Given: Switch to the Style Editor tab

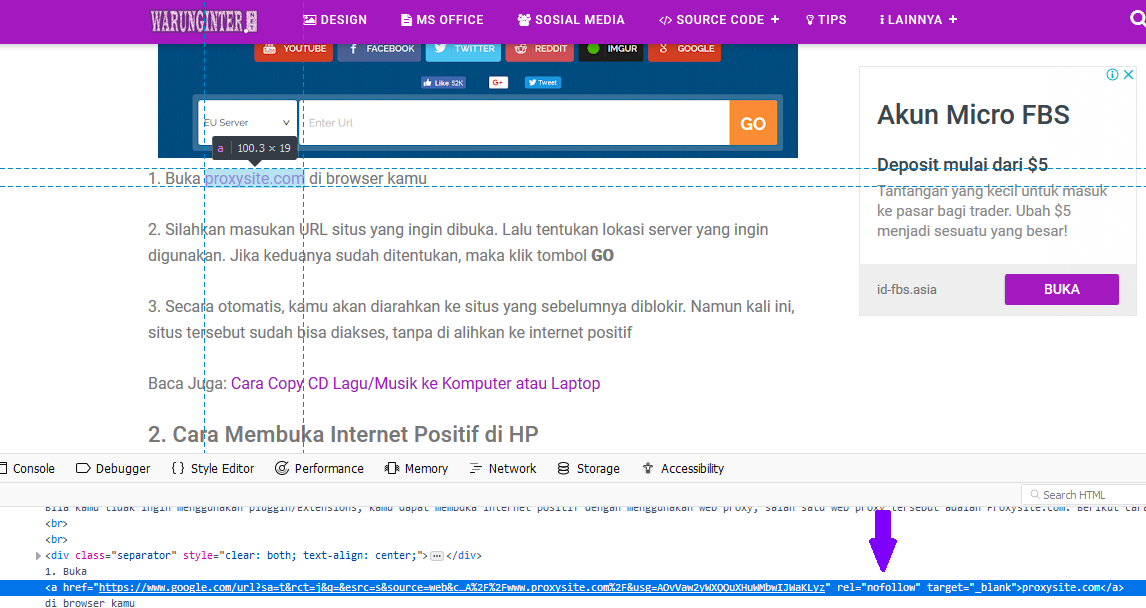Looking at the screenshot, I should coord(213,468).
